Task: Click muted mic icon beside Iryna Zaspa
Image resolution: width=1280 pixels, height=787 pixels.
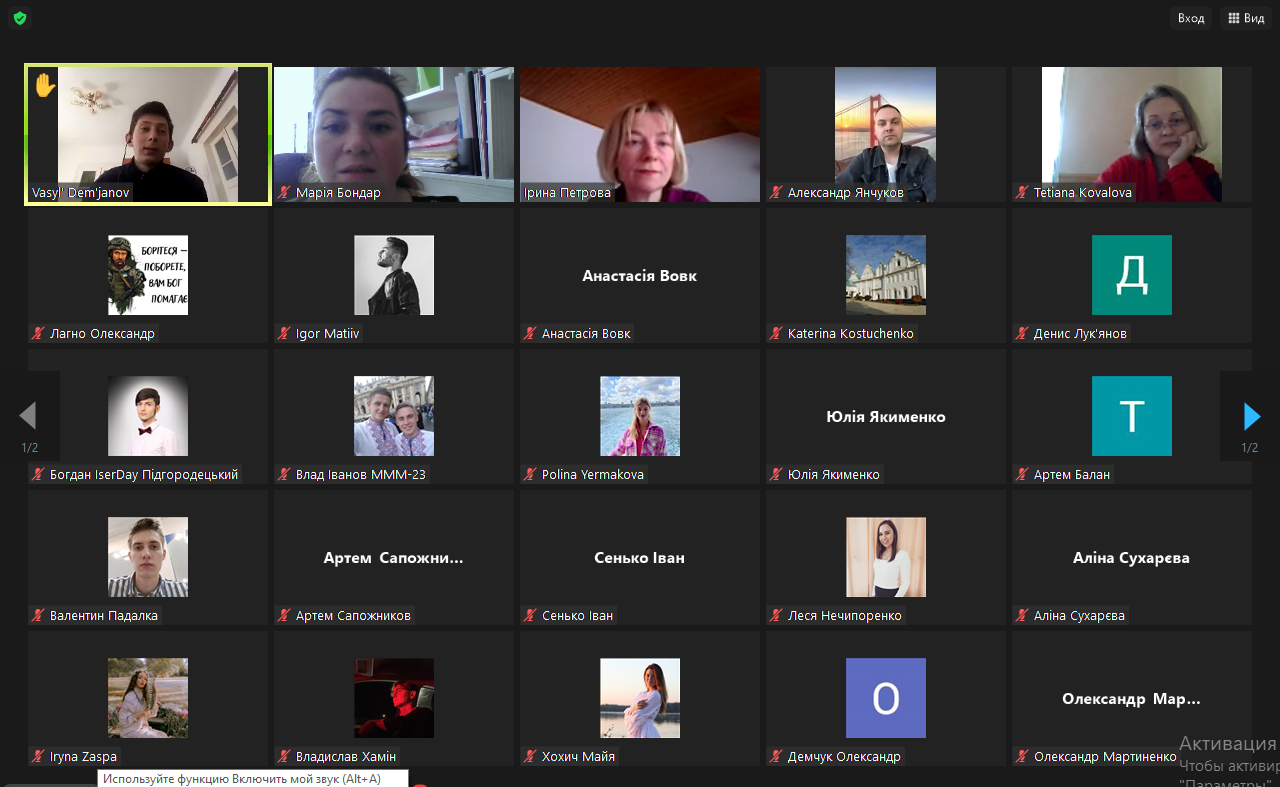Action: [x=39, y=757]
